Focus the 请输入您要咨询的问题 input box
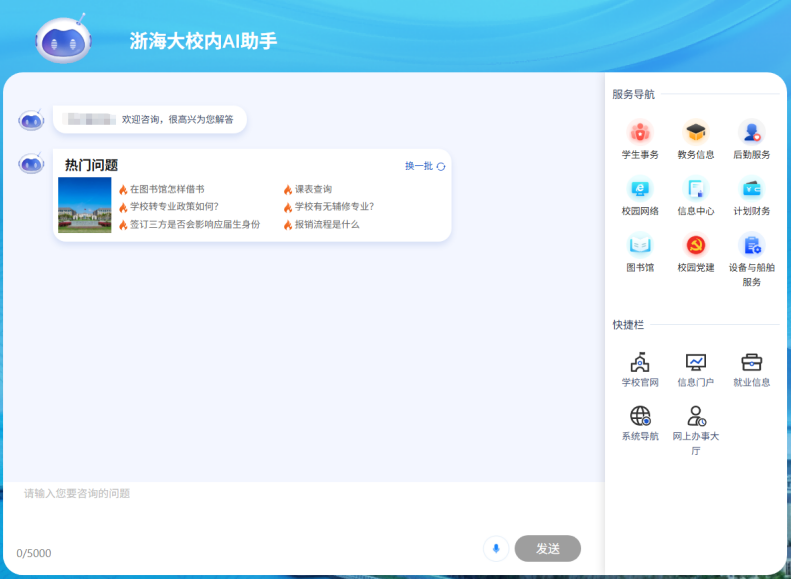The height and width of the screenshot is (579, 791). click(304, 507)
